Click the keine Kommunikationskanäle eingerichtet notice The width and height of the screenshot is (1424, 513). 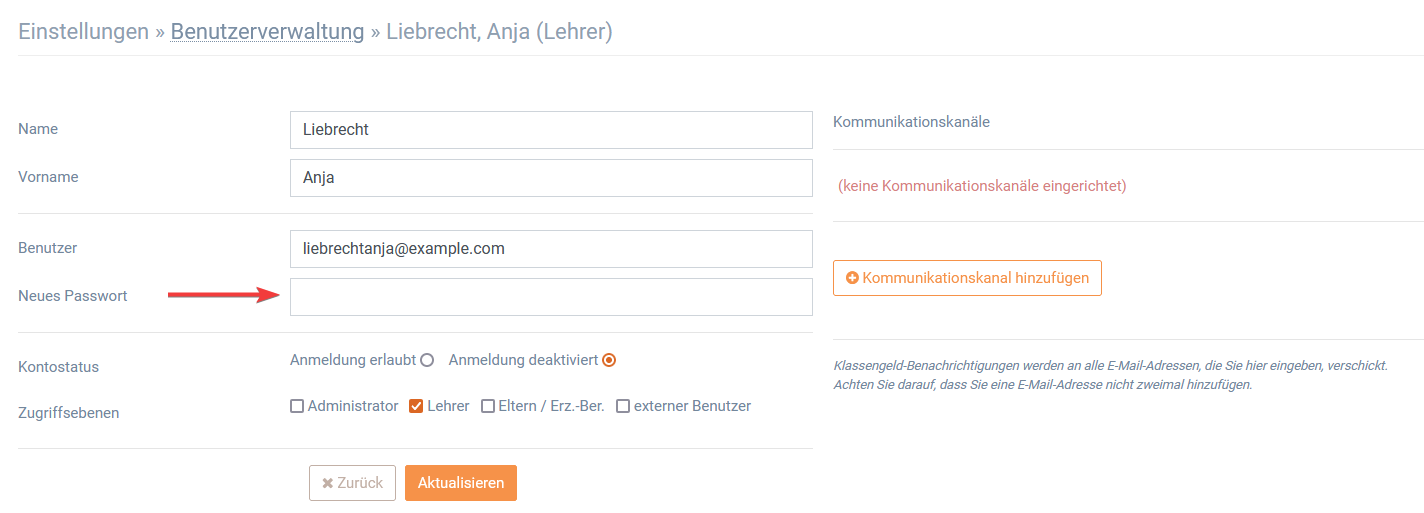pyautogui.click(x=982, y=186)
